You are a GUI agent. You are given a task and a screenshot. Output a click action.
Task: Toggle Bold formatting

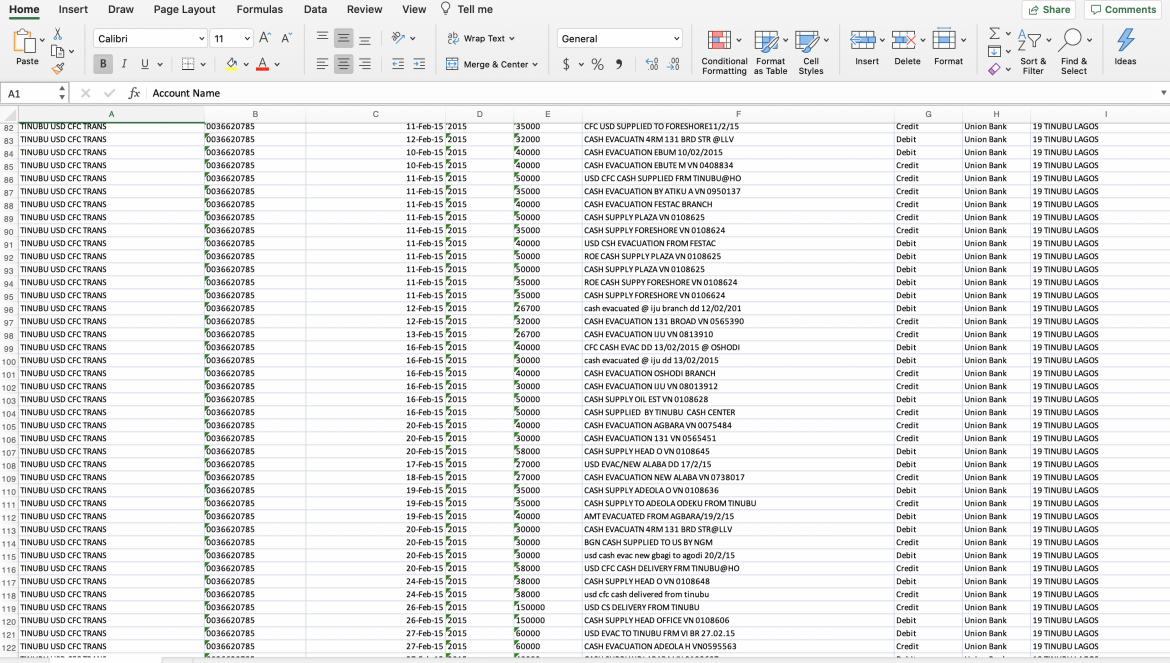103,64
